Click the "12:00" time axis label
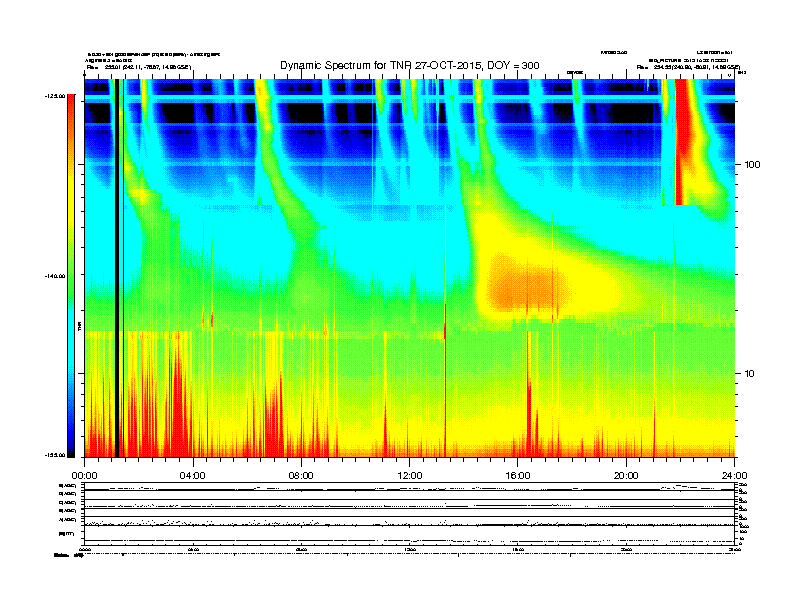Viewport: 792px width, 612px height. coord(410,476)
